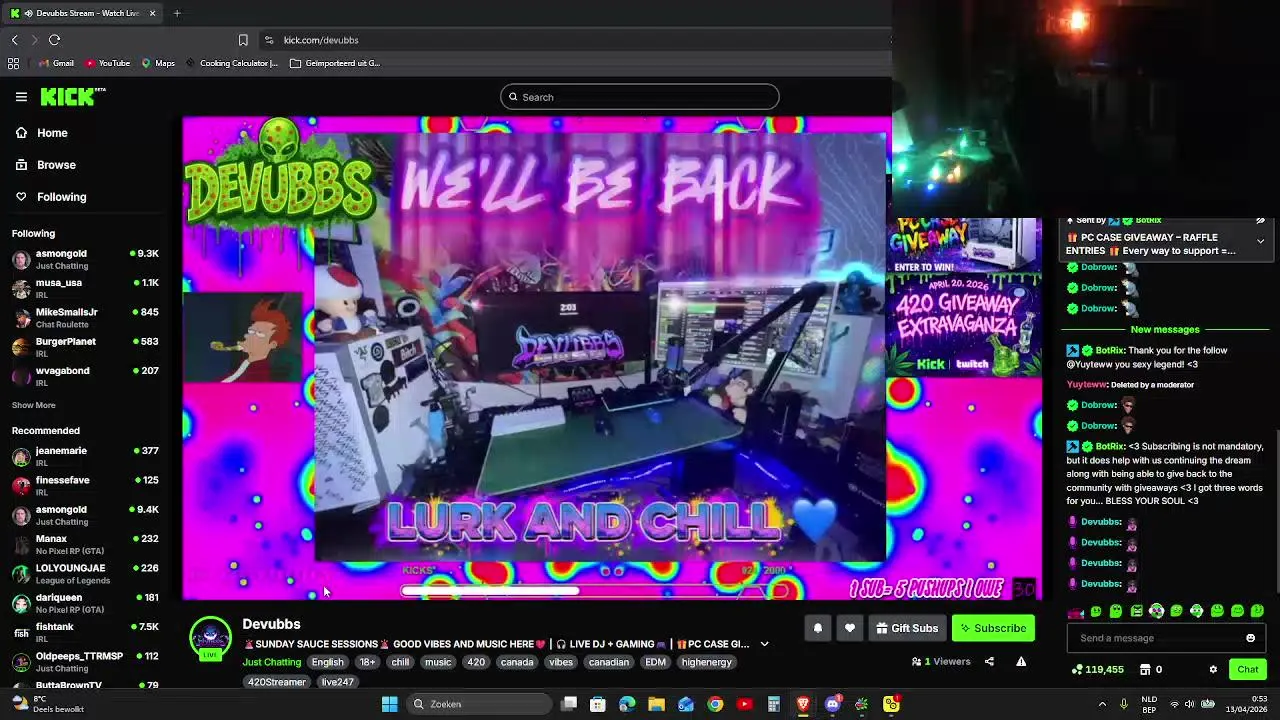Open Manax No Pixel RP channel

point(86,544)
